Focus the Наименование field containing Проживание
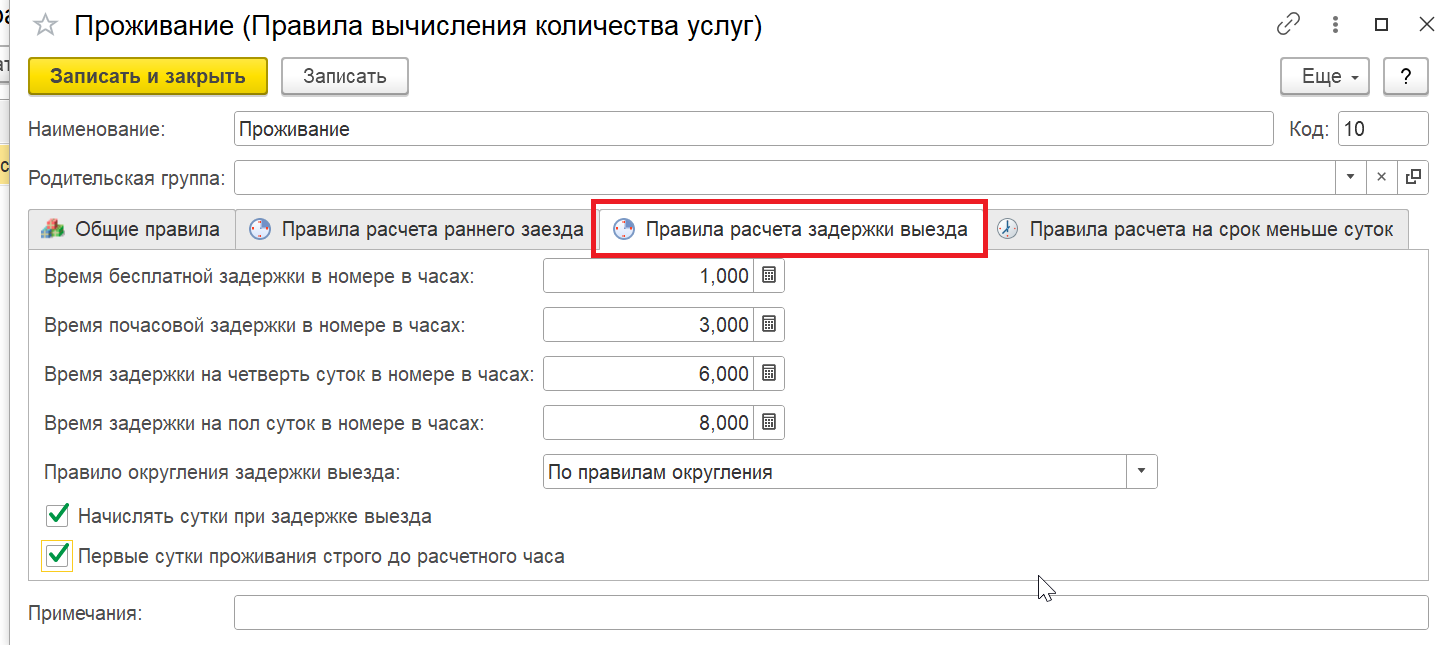 pyautogui.click(x=754, y=129)
